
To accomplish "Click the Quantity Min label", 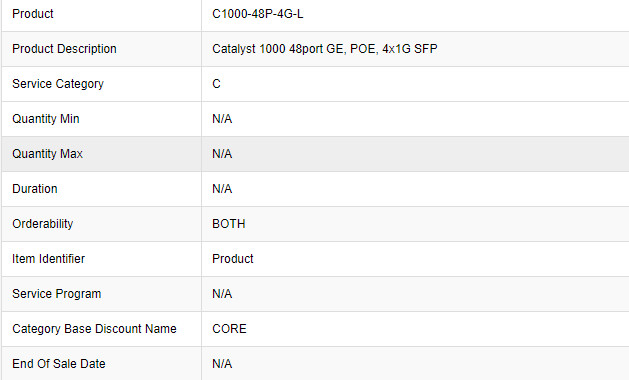I will [46, 118].
